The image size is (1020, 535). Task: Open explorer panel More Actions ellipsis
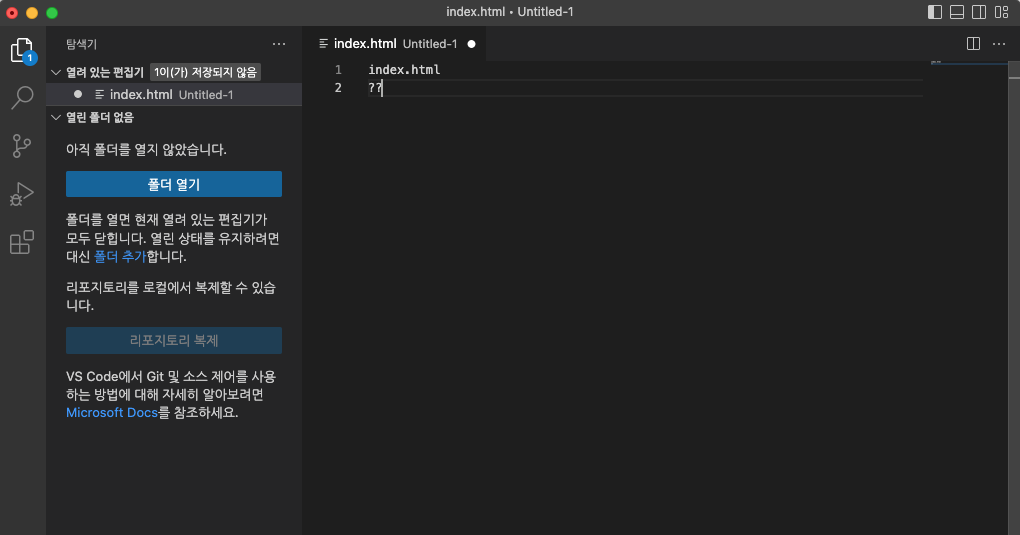[279, 44]
